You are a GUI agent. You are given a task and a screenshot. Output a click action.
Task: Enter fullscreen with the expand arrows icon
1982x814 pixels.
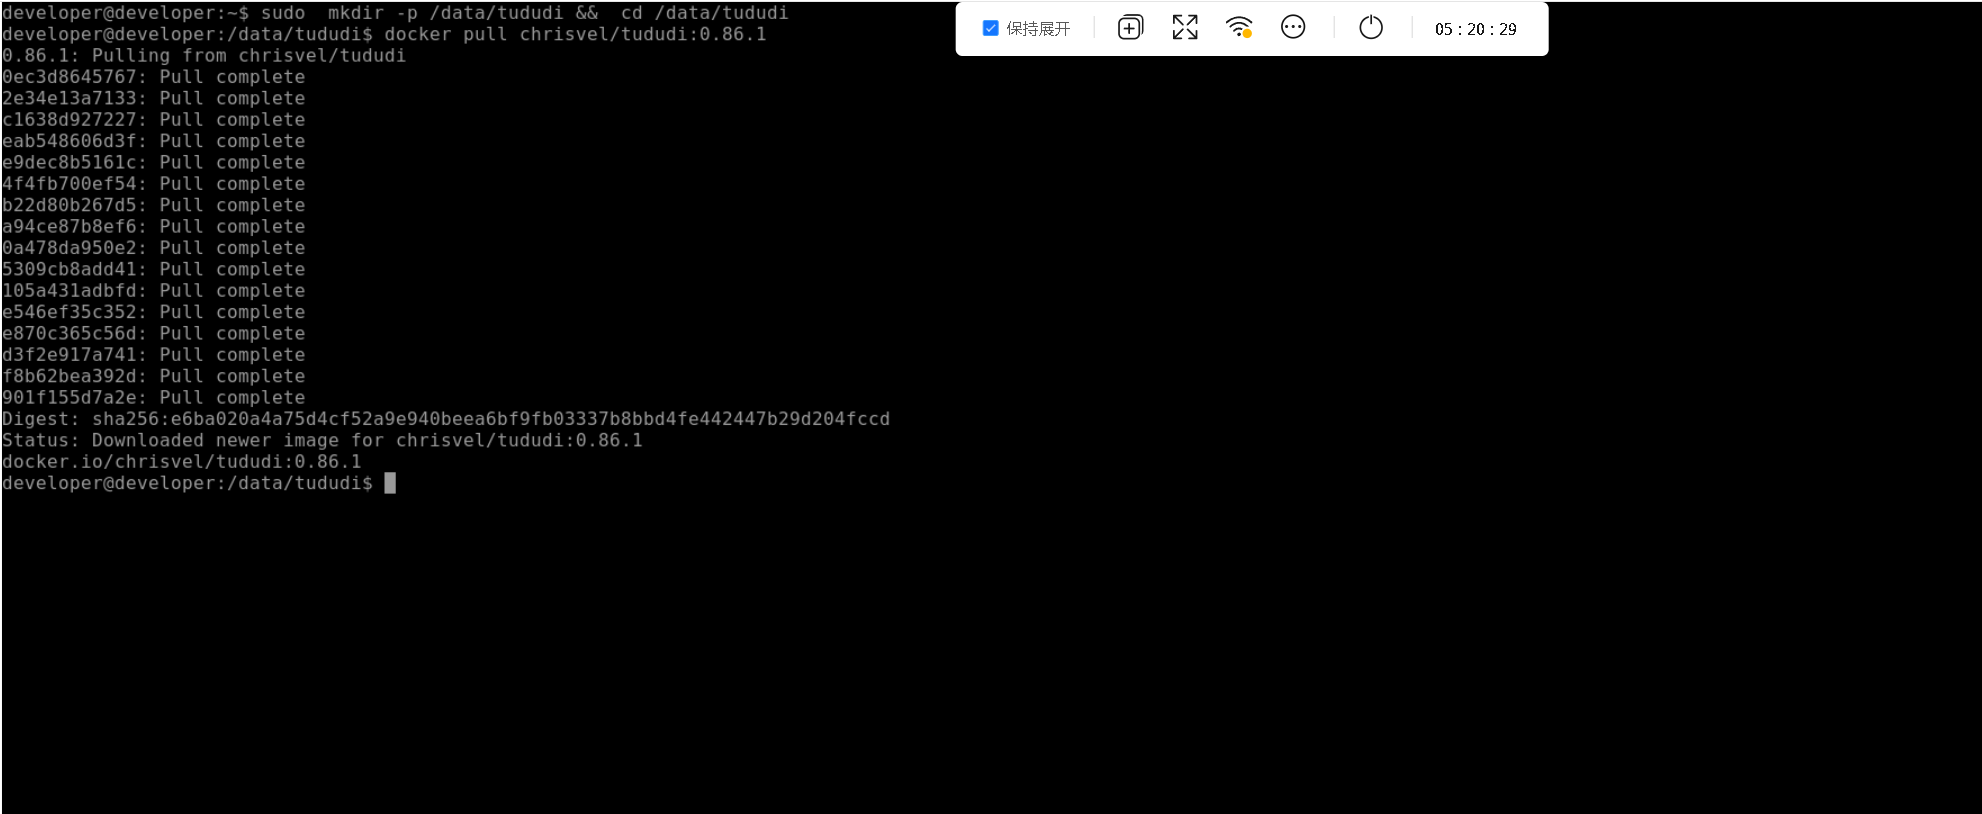1185,28
